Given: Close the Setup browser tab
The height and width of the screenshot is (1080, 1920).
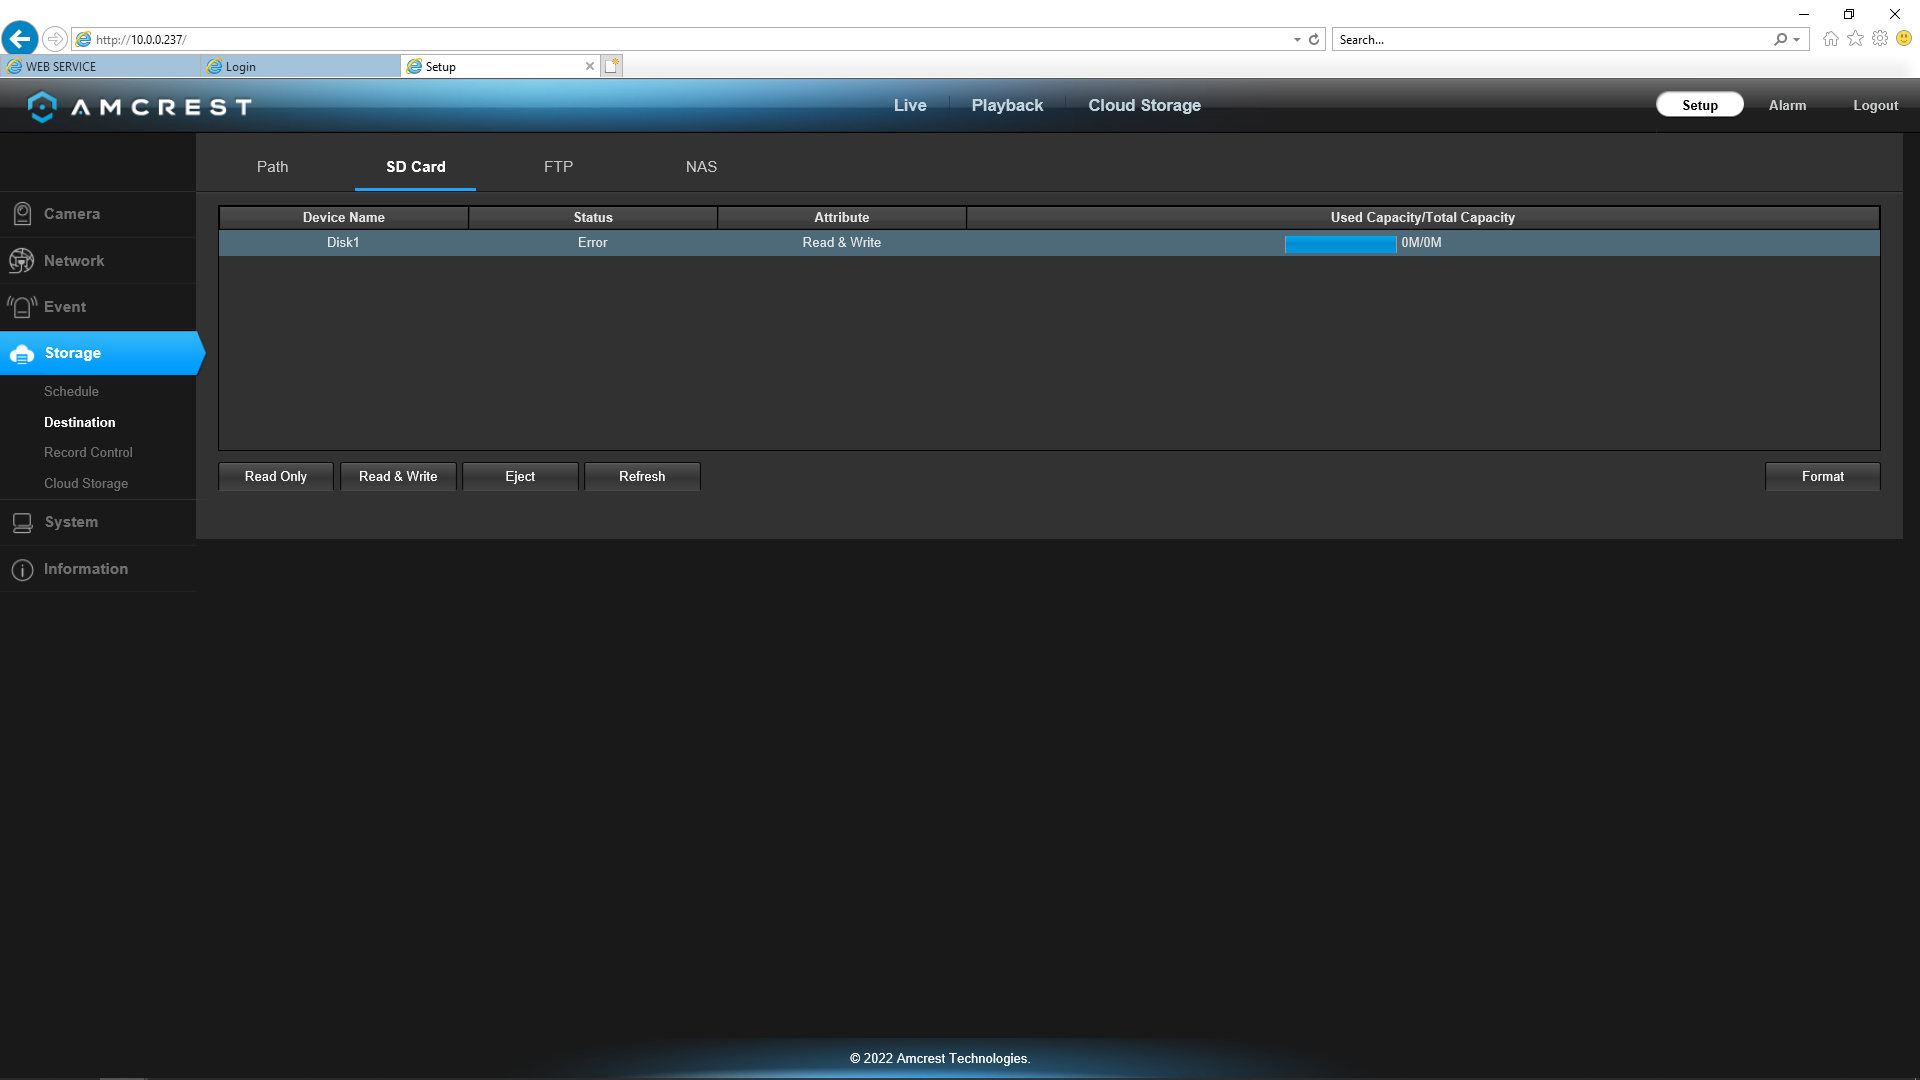Looking at the screenshot, I should 590,67.
